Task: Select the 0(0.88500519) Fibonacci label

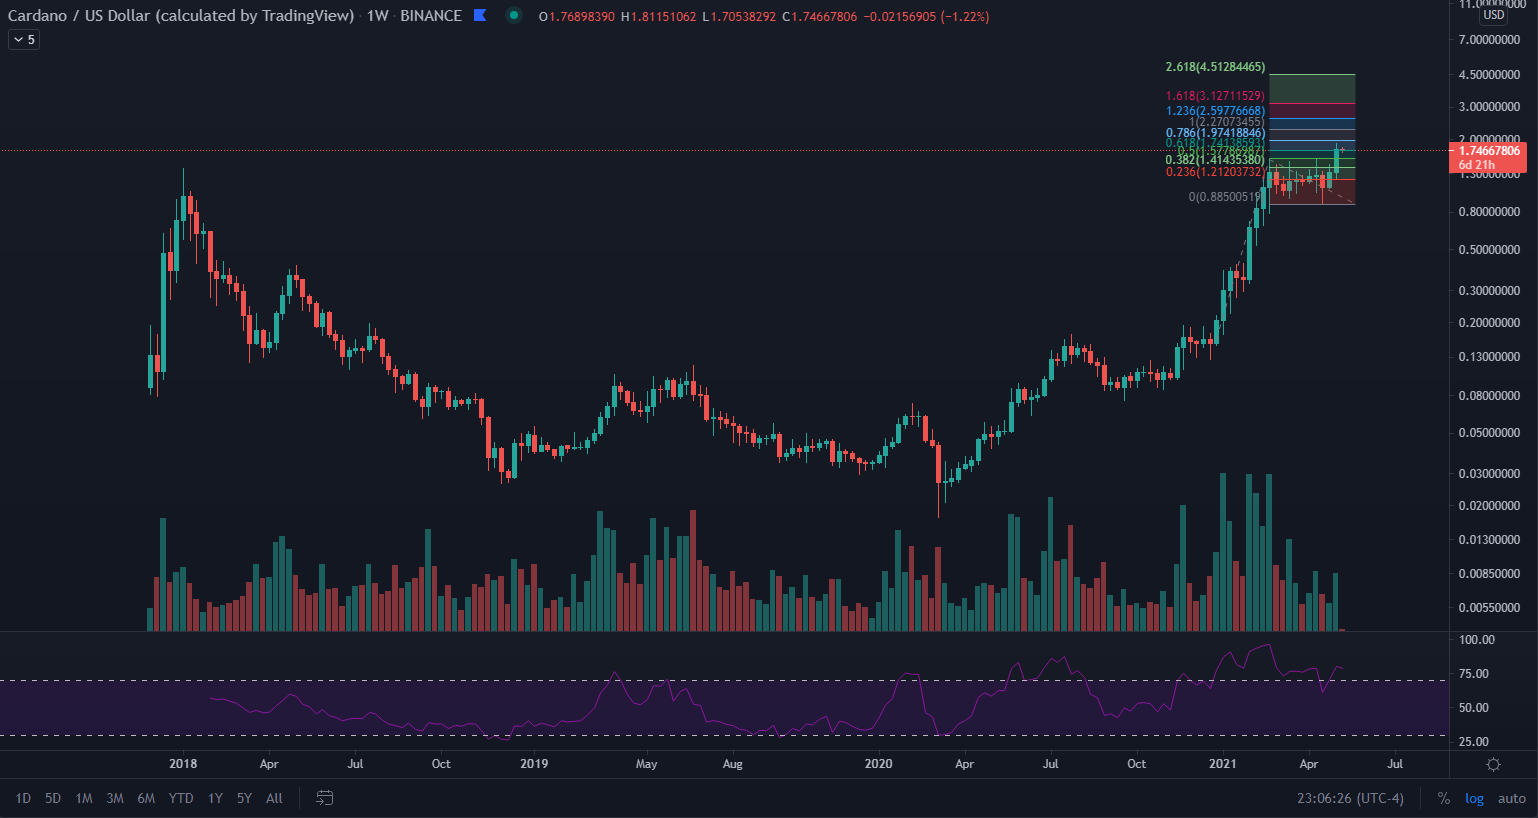Action: 1225,197
